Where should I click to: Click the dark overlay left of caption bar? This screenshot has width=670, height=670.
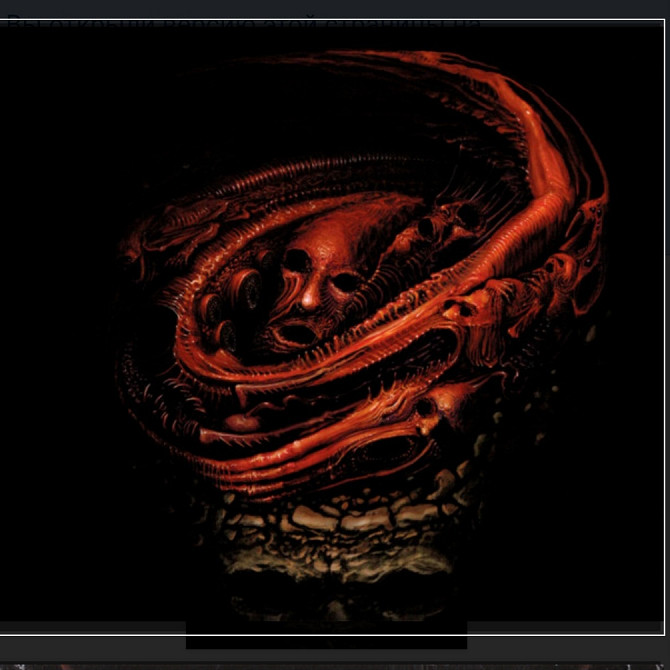point(92,642)
